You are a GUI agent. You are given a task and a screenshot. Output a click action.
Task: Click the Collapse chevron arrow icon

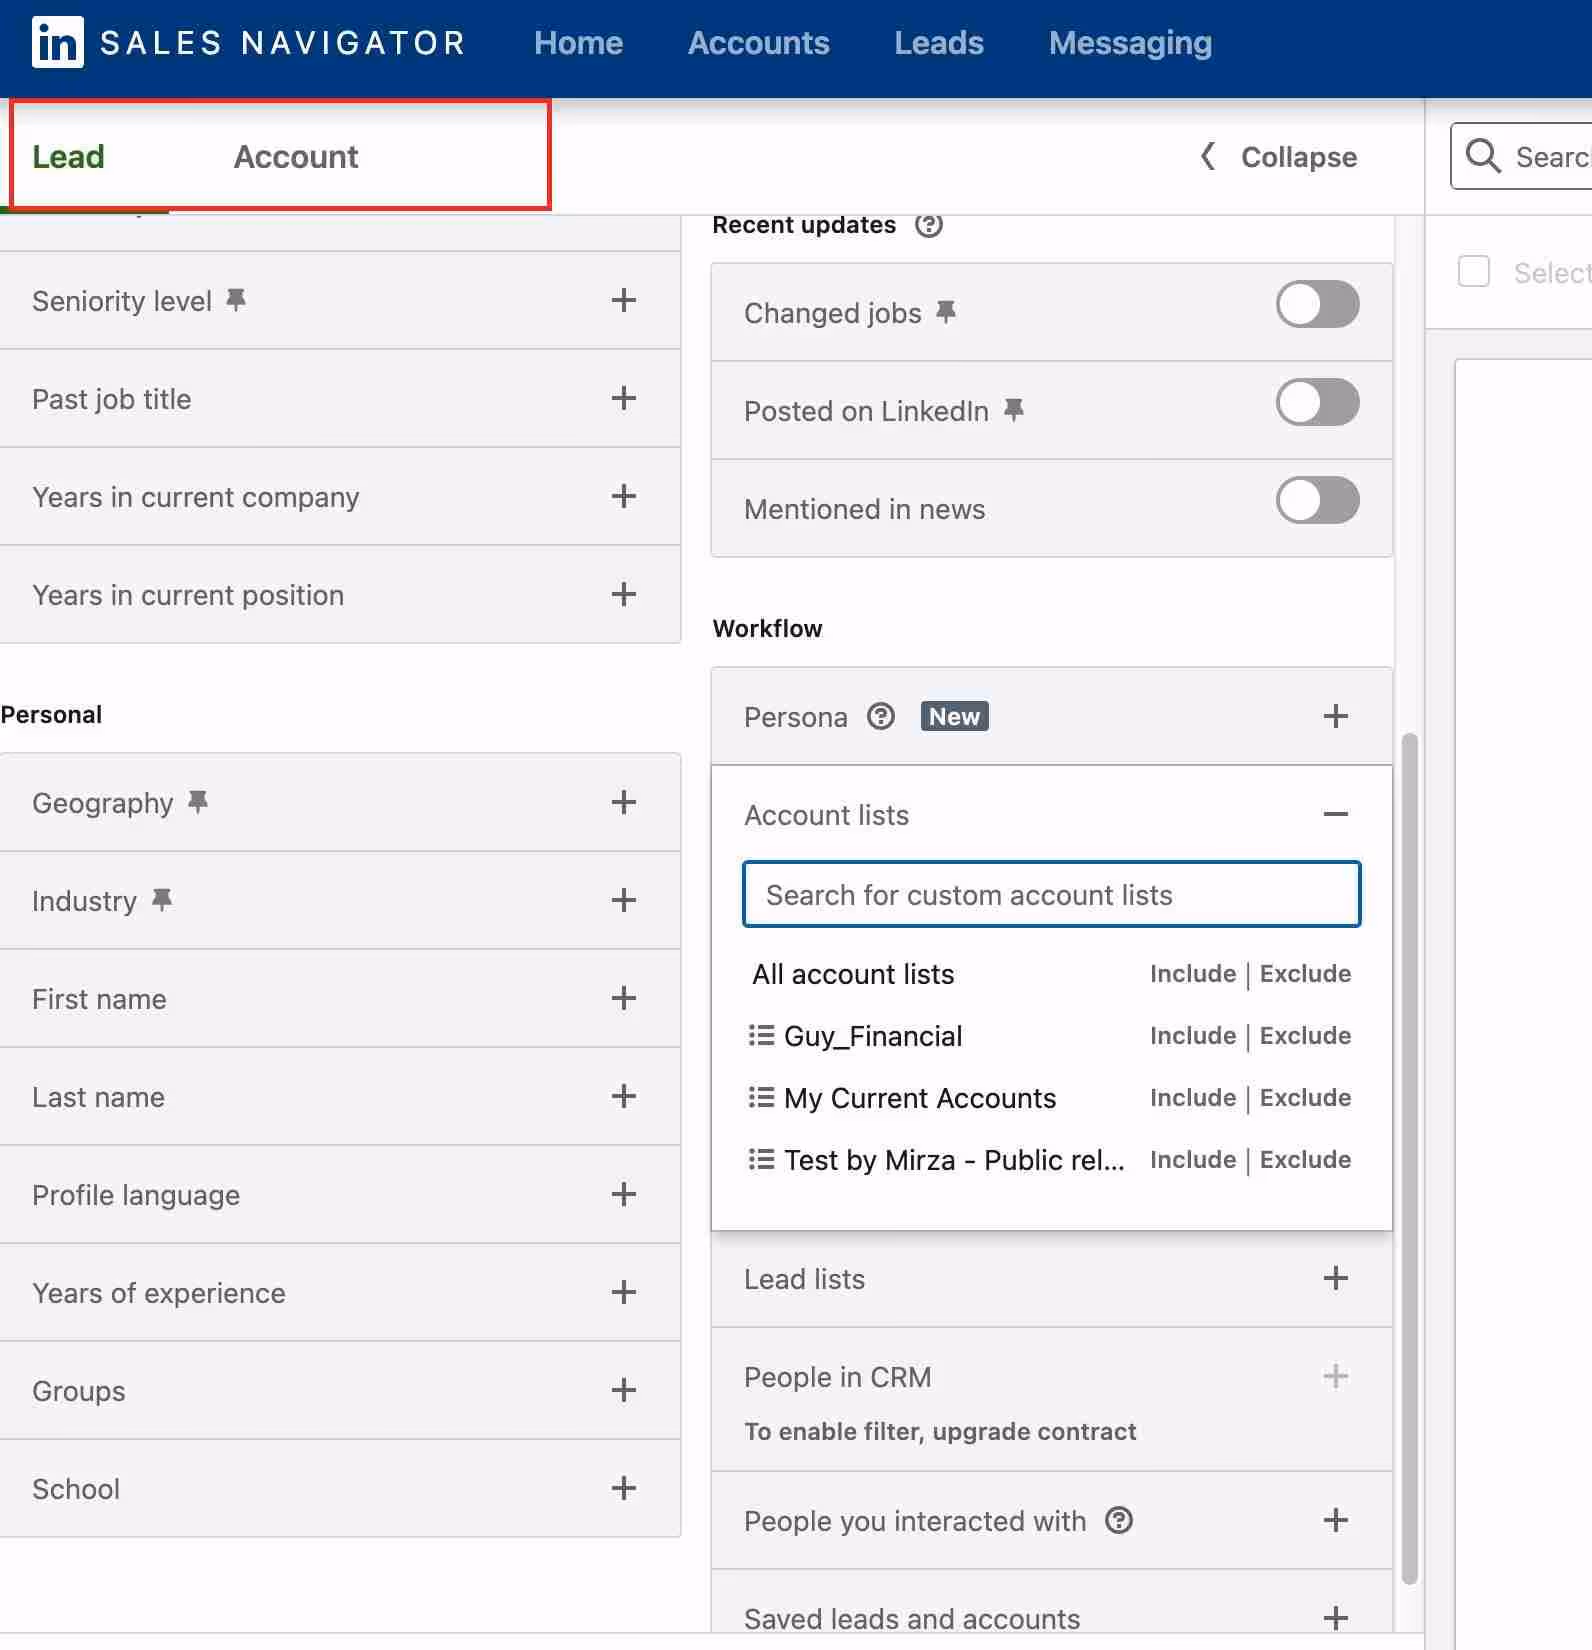pos(1208,156)
